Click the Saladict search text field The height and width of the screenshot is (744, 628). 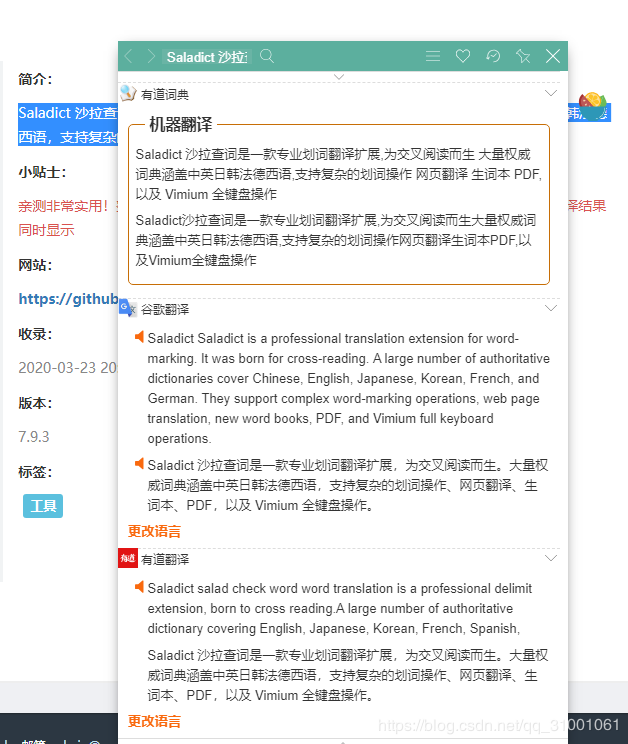pyautogui.click(x=207, y=57)
